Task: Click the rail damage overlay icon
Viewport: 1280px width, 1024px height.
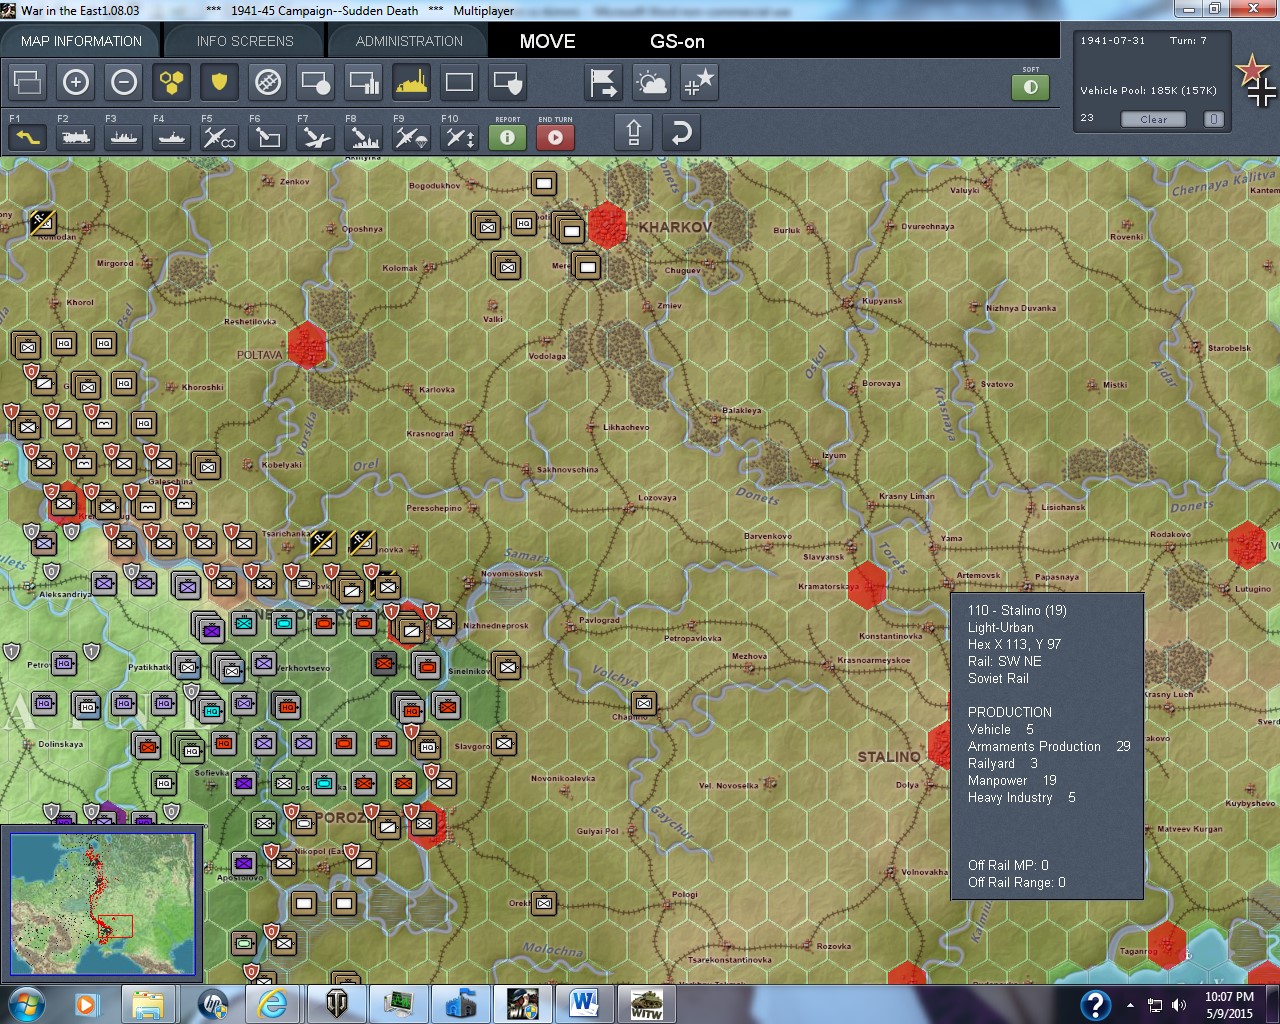Action: [266, 82]
